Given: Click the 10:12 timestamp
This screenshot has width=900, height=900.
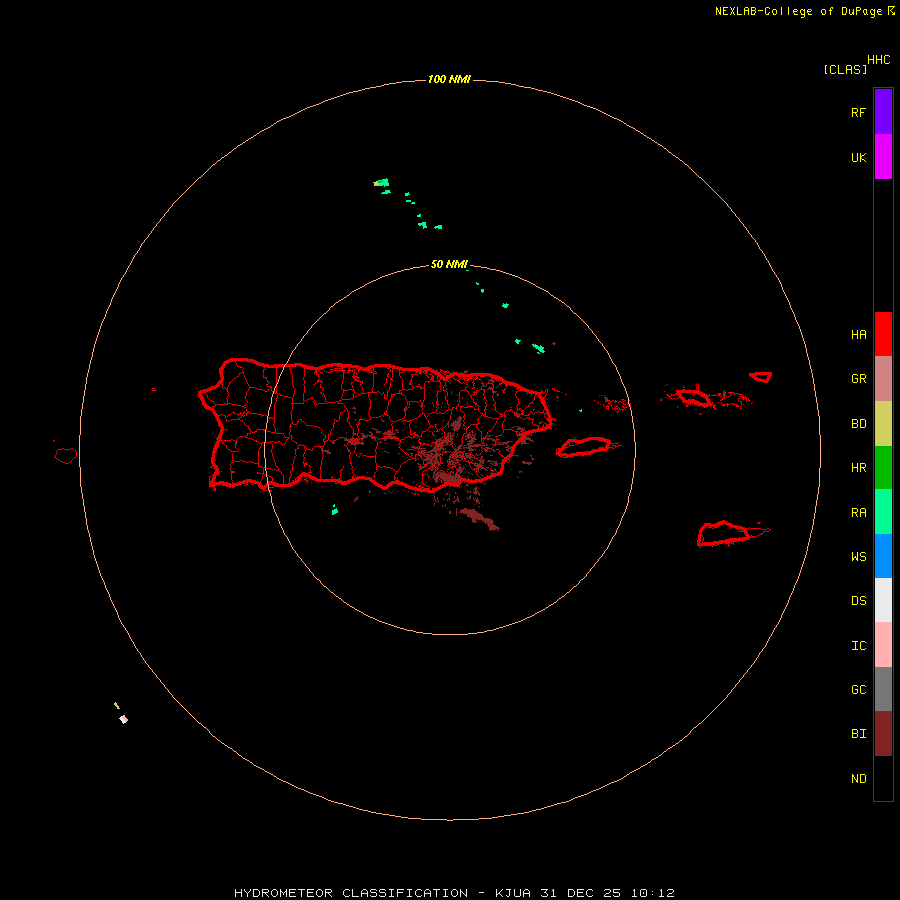Looking at the screenshot, I should 653,893.
